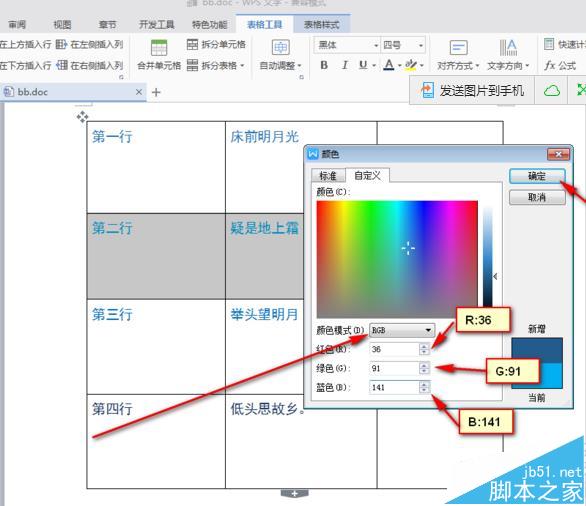Toggle Bold formatting button
The image size is (586, 506).
(x=324, y=65)
